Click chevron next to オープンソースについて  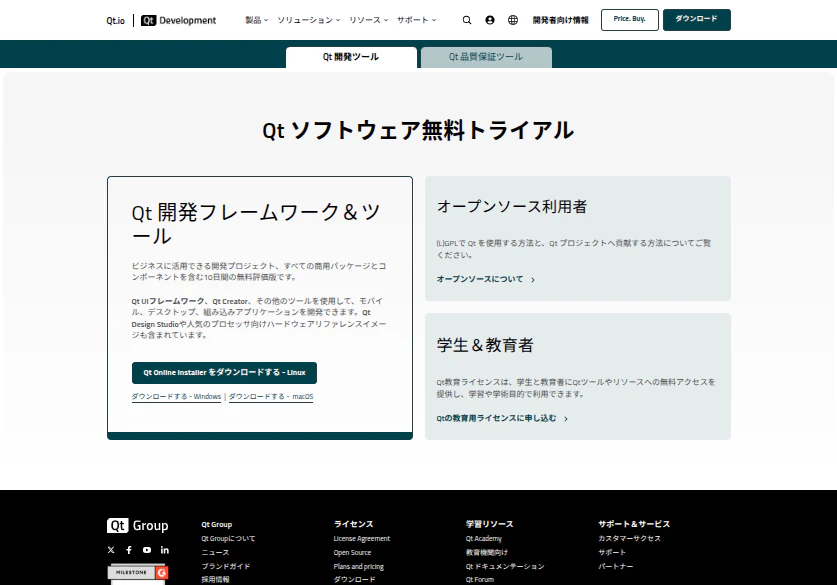[533, 280]
